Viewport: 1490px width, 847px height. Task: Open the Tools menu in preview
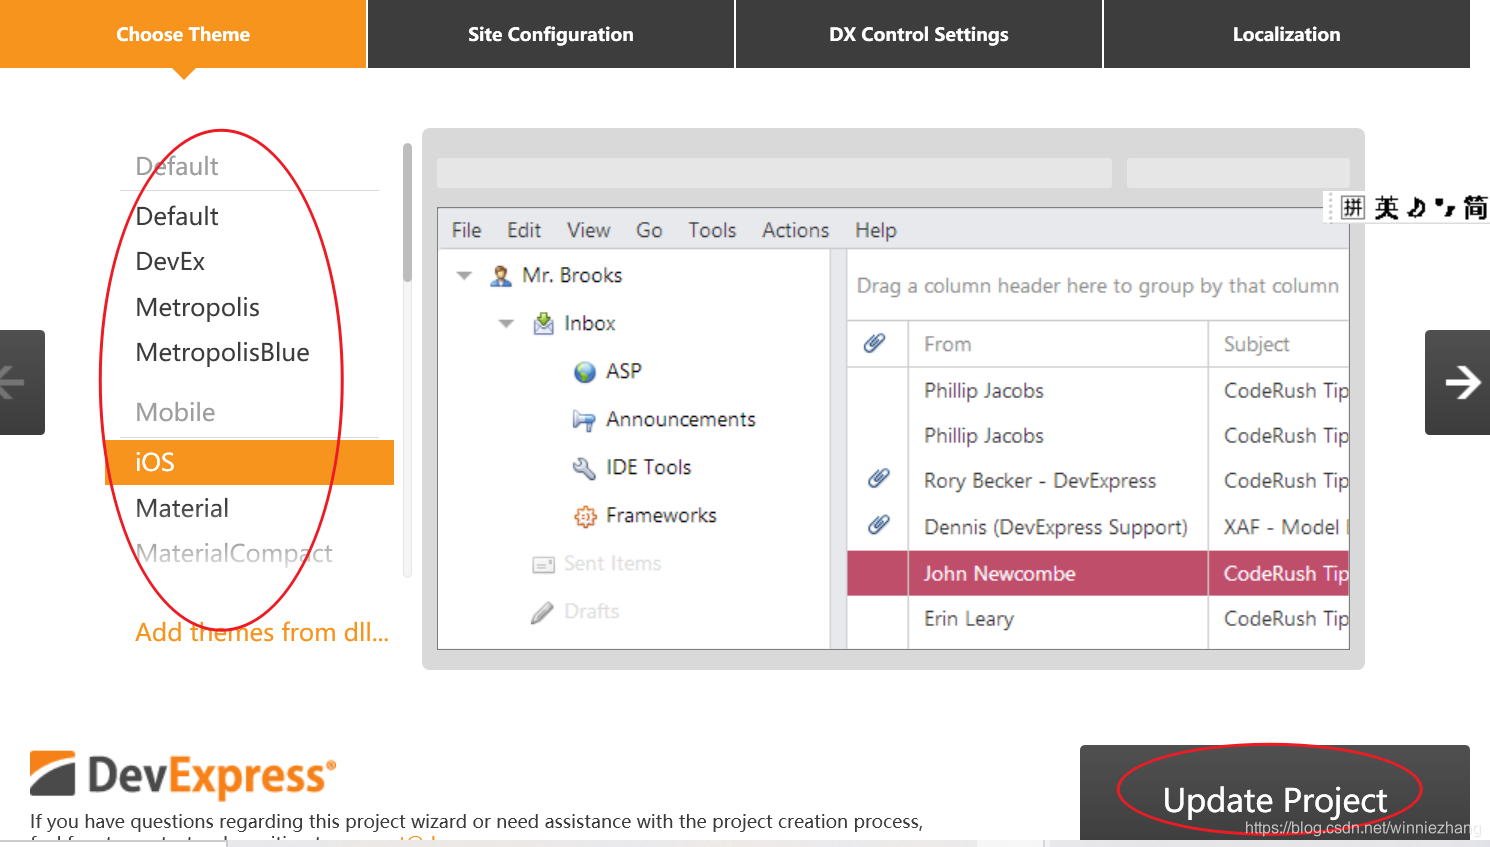[x=712, y=230]
